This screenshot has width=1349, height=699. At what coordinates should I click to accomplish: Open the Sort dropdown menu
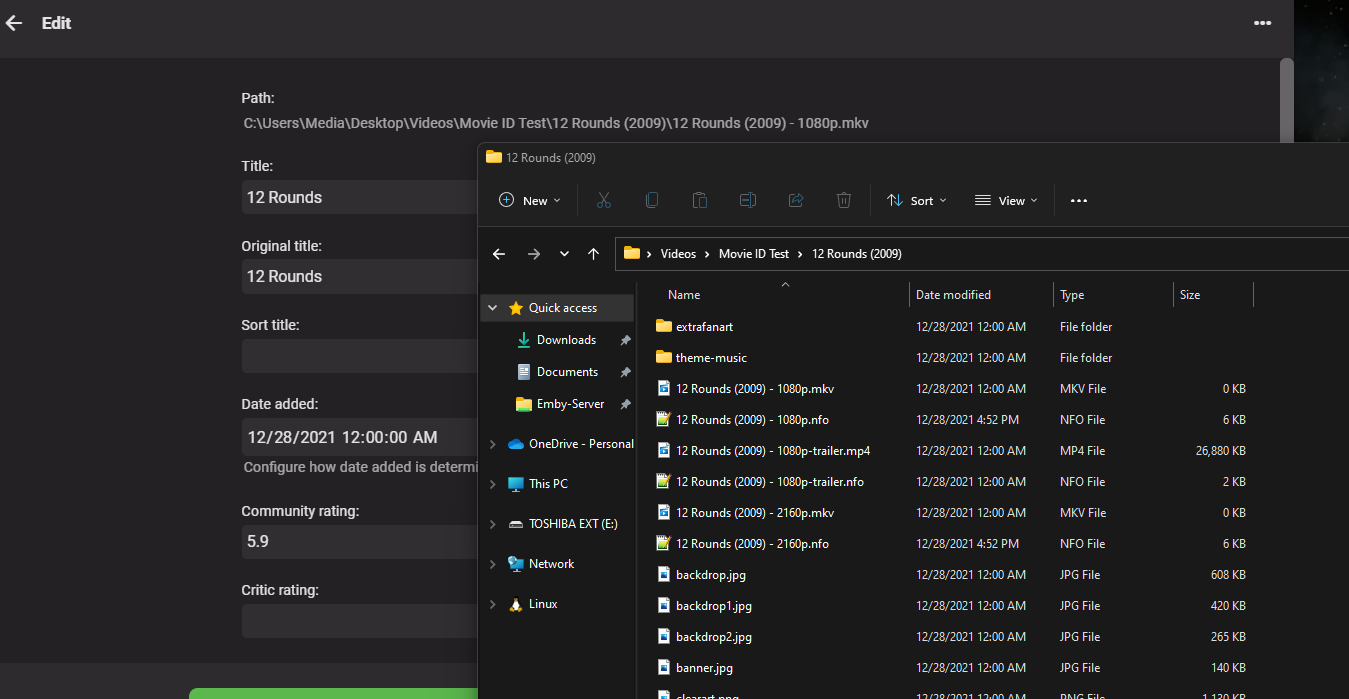916,200
